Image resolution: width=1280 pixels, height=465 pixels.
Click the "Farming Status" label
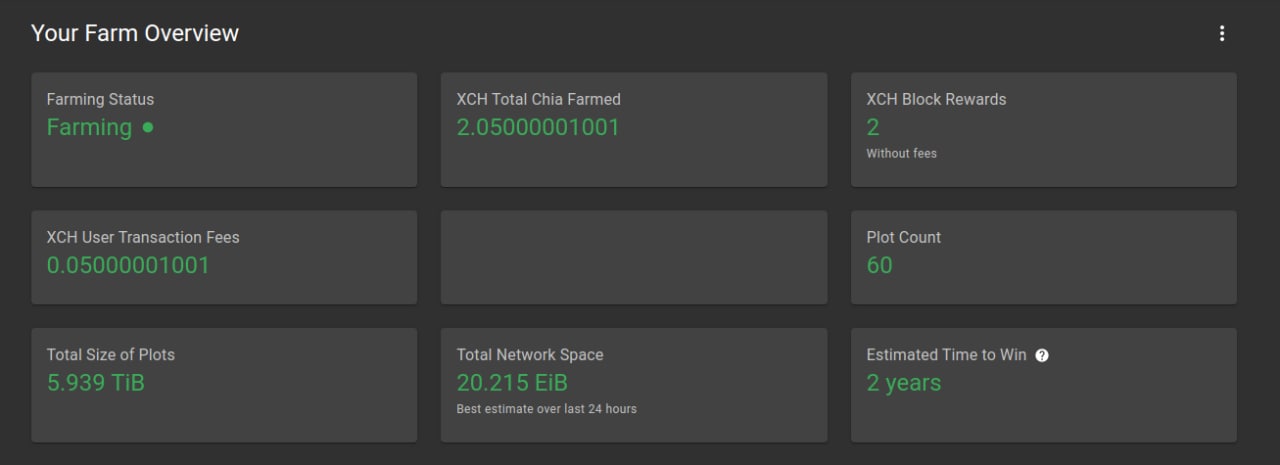[100, 99]
